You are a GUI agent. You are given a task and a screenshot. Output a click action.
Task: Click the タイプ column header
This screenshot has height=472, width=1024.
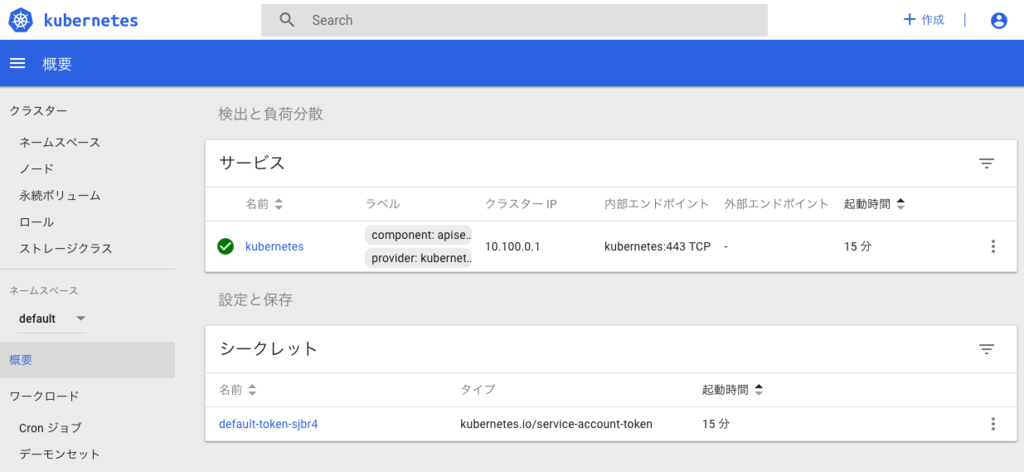pos(477,390)
